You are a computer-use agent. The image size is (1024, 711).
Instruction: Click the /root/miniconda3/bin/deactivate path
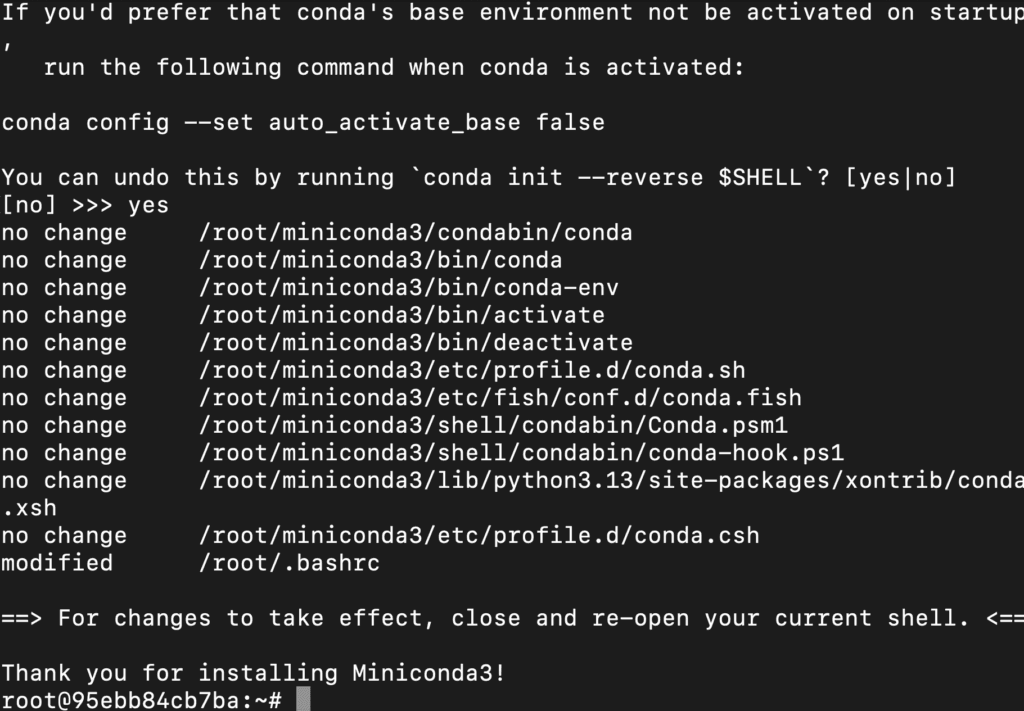click(x=415, y=342)
